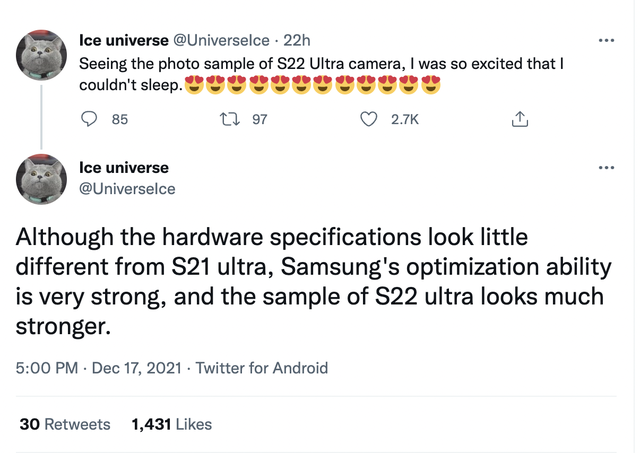This screenshot has height=453, width=640.
Task: Click the "Although the hardware specifications" tweet text
Action: pyautogui.click(x=310, y=282)
